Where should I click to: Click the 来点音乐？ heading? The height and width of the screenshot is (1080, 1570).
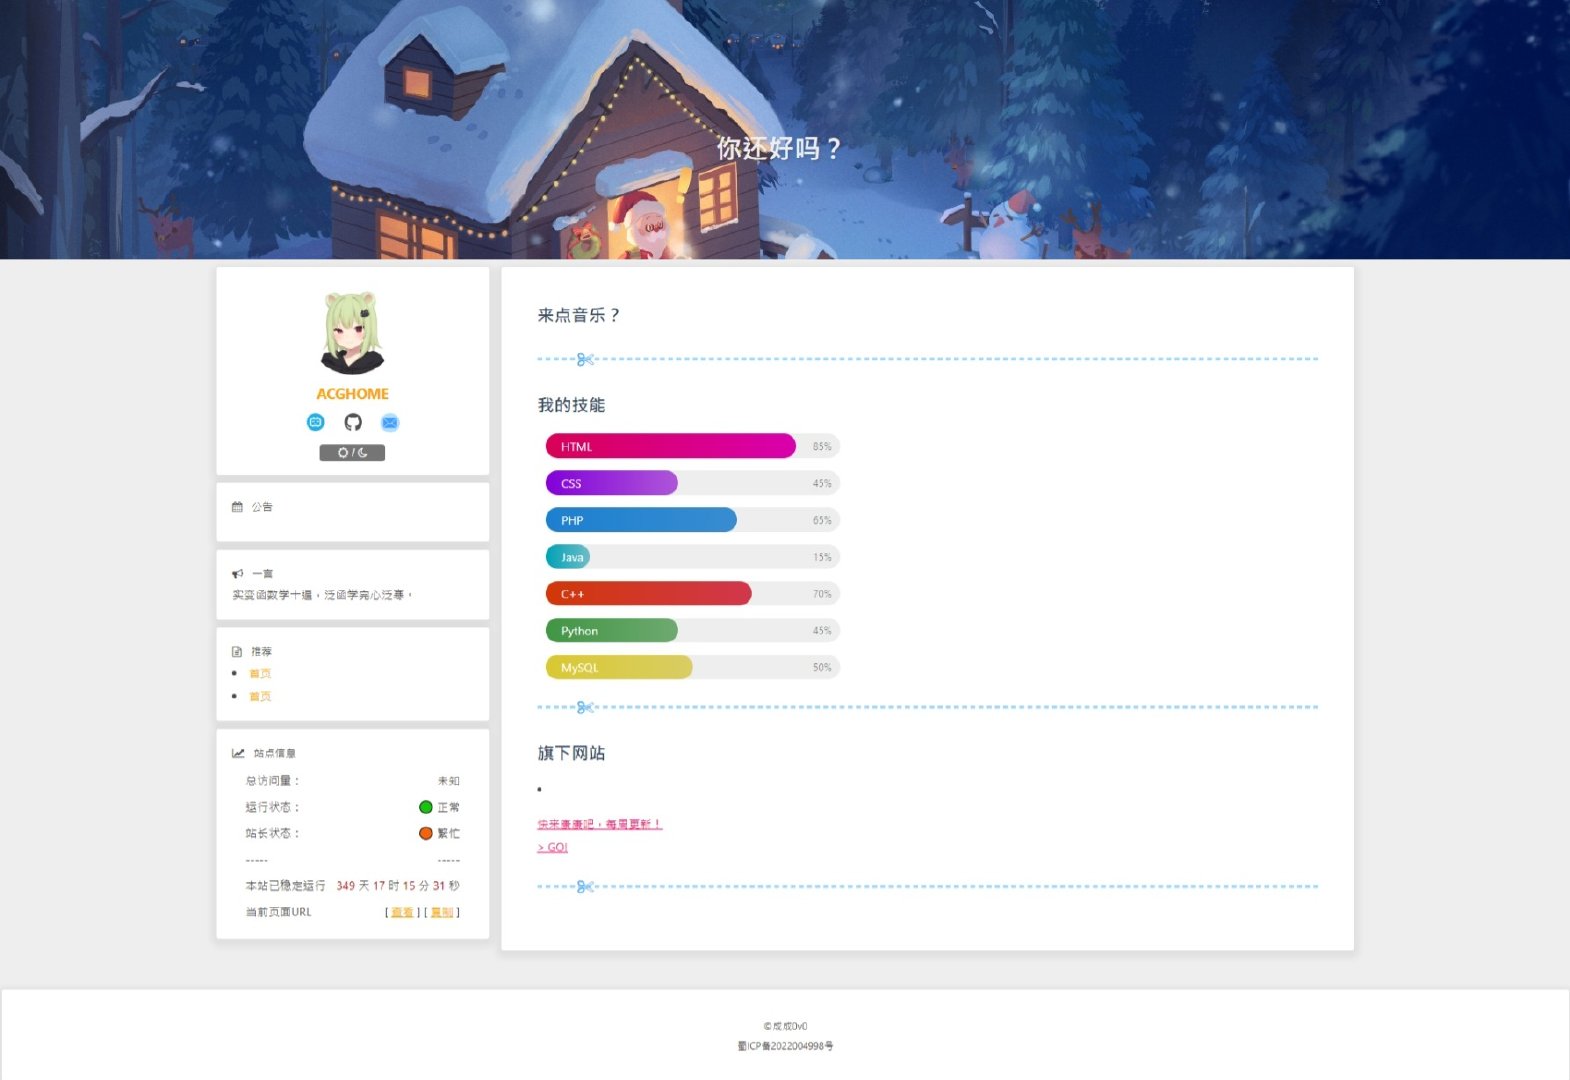coord(579,315)
